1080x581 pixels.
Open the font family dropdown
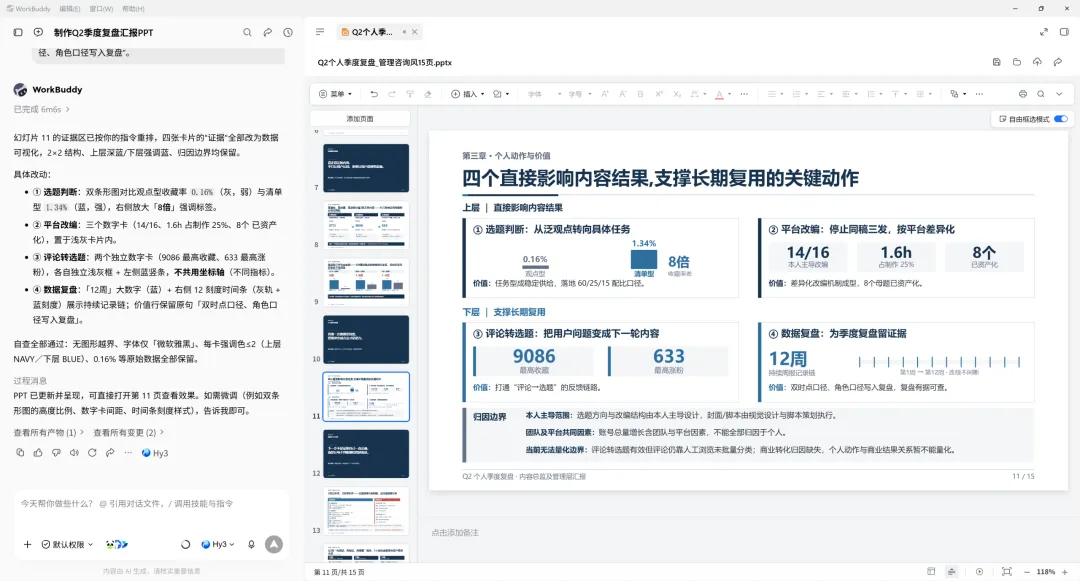pos(544,94)
